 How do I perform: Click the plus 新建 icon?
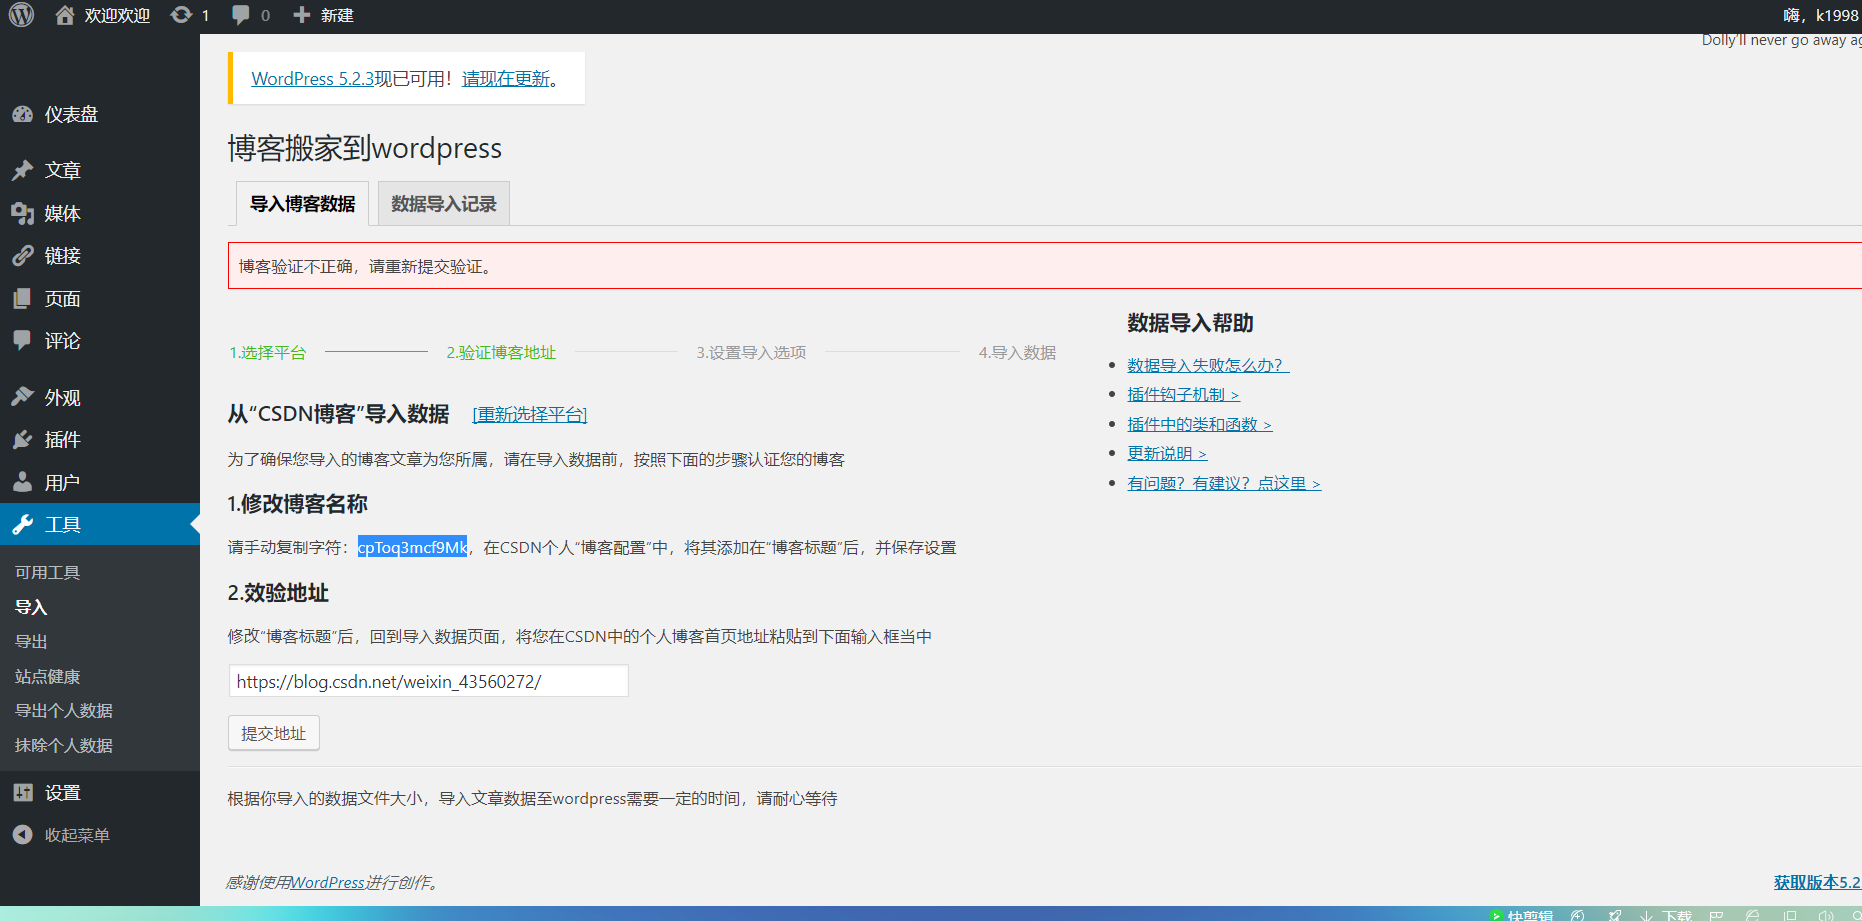click(301, 15)
